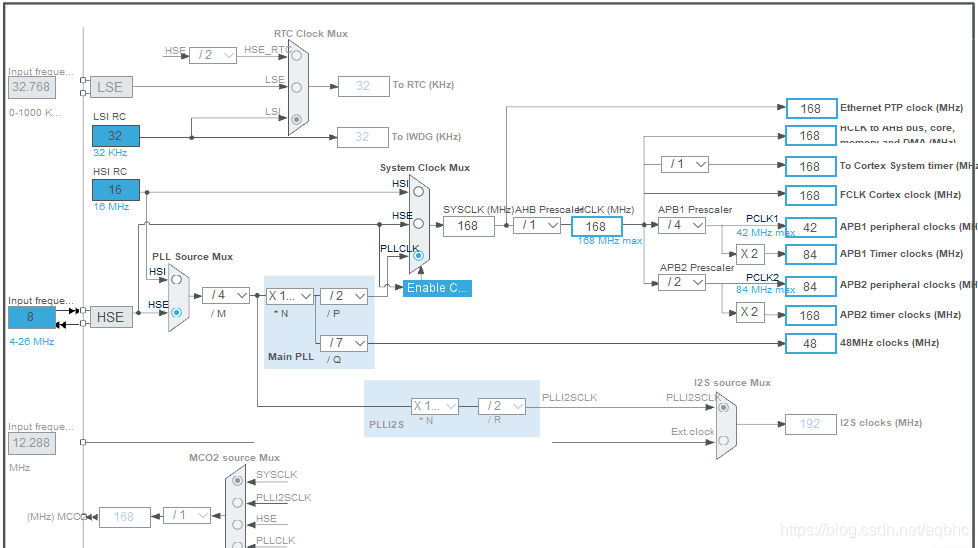Click the HCLK to AHB bus value 168
The height and width of the screenshot is (548, 978).
point(811,136)
